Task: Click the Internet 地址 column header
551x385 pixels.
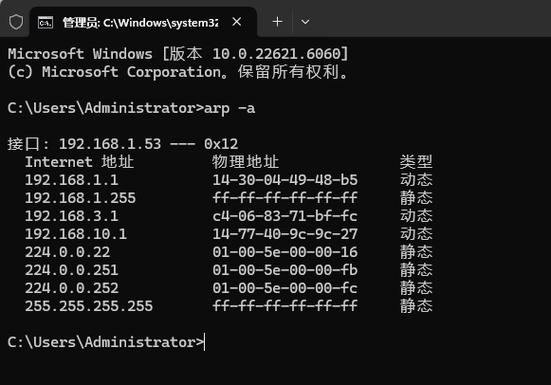Action: coord(79,162)
